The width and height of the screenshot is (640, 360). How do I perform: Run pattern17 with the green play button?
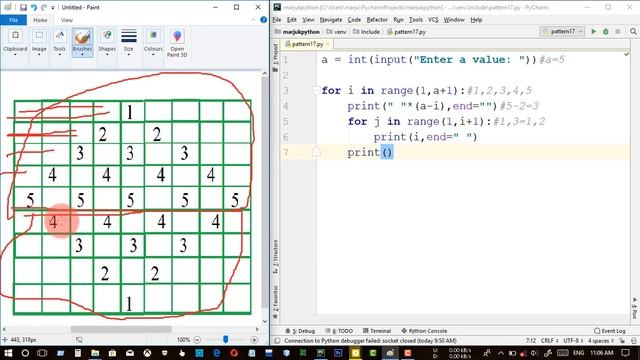(x=593, y=31)
